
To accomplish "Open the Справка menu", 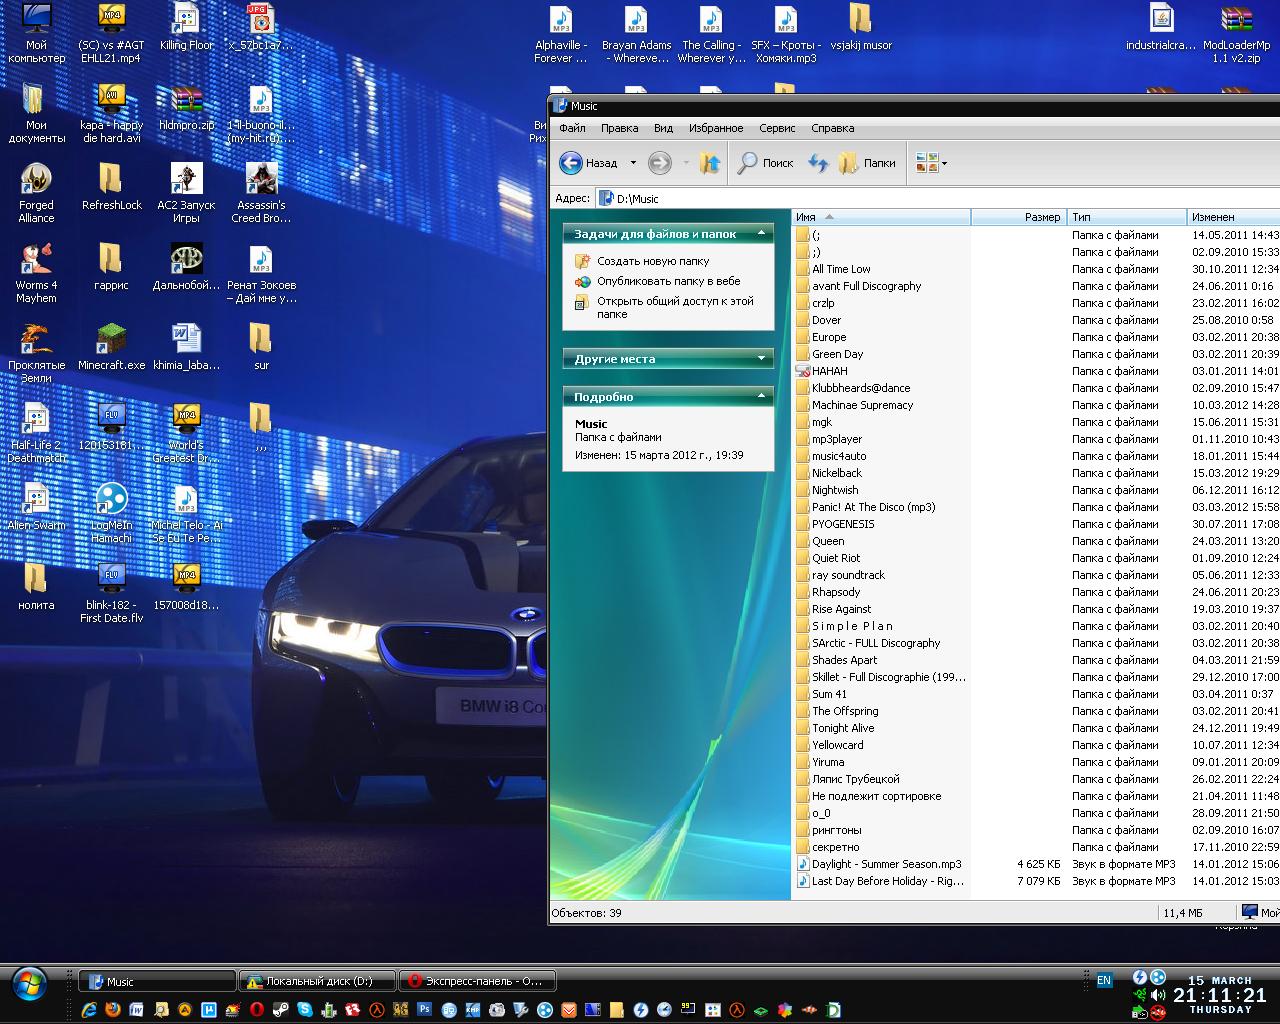I will [x=833, y=128].
